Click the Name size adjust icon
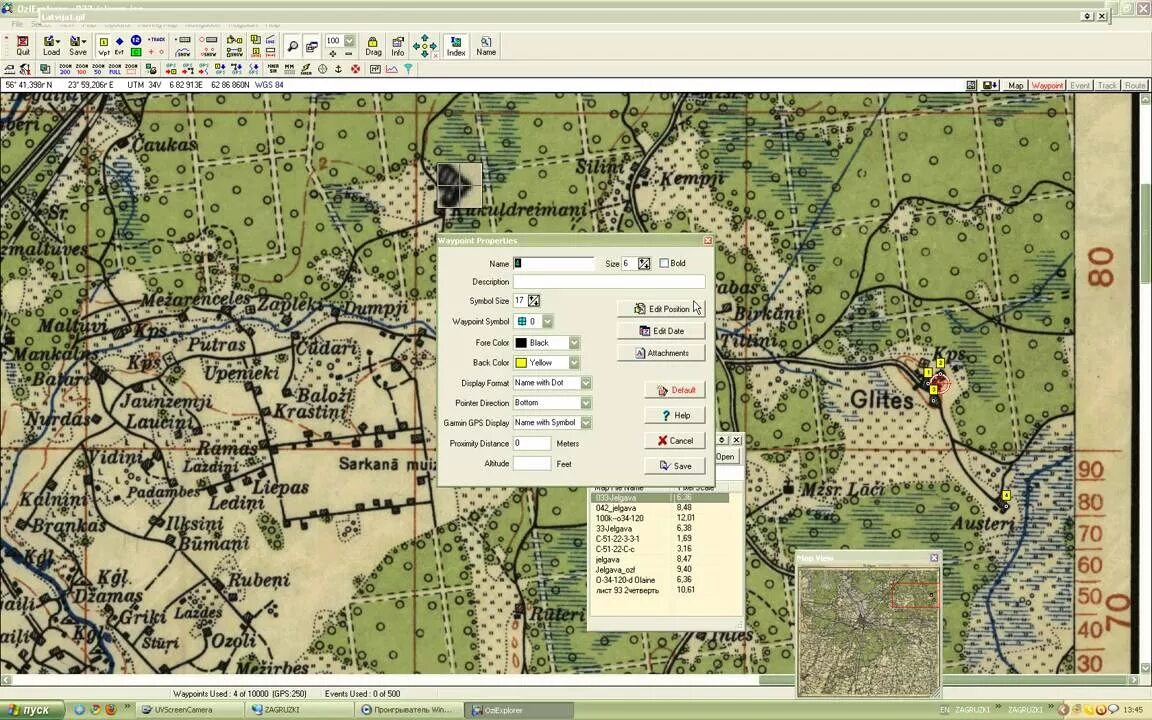The image size is (1152, 720). (644, 263)
